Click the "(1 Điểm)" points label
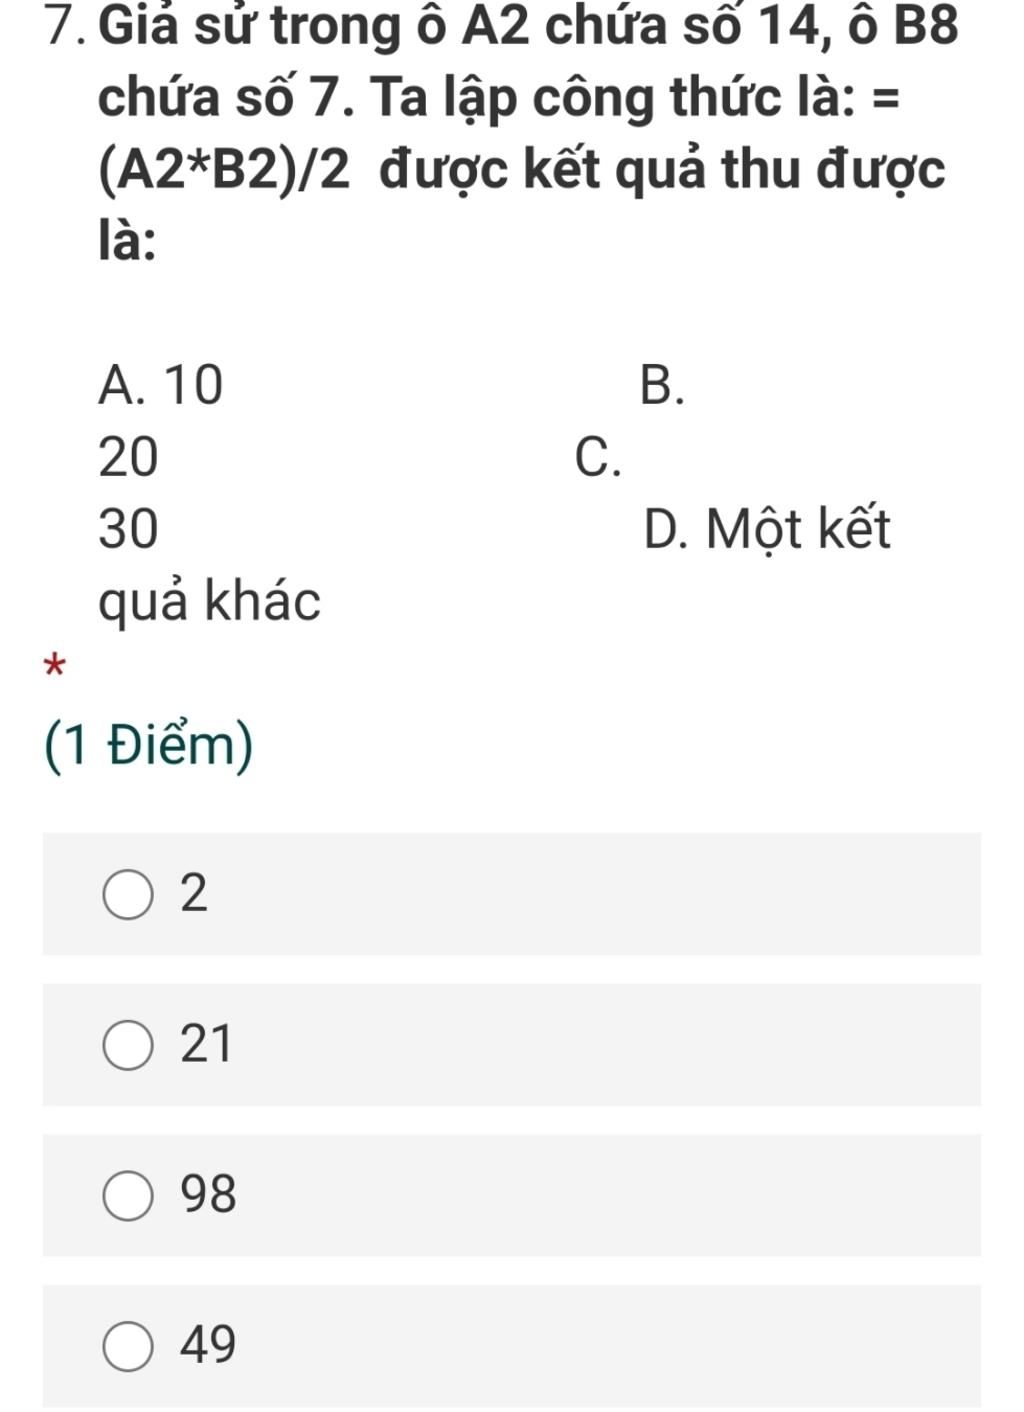 [150, 747]
